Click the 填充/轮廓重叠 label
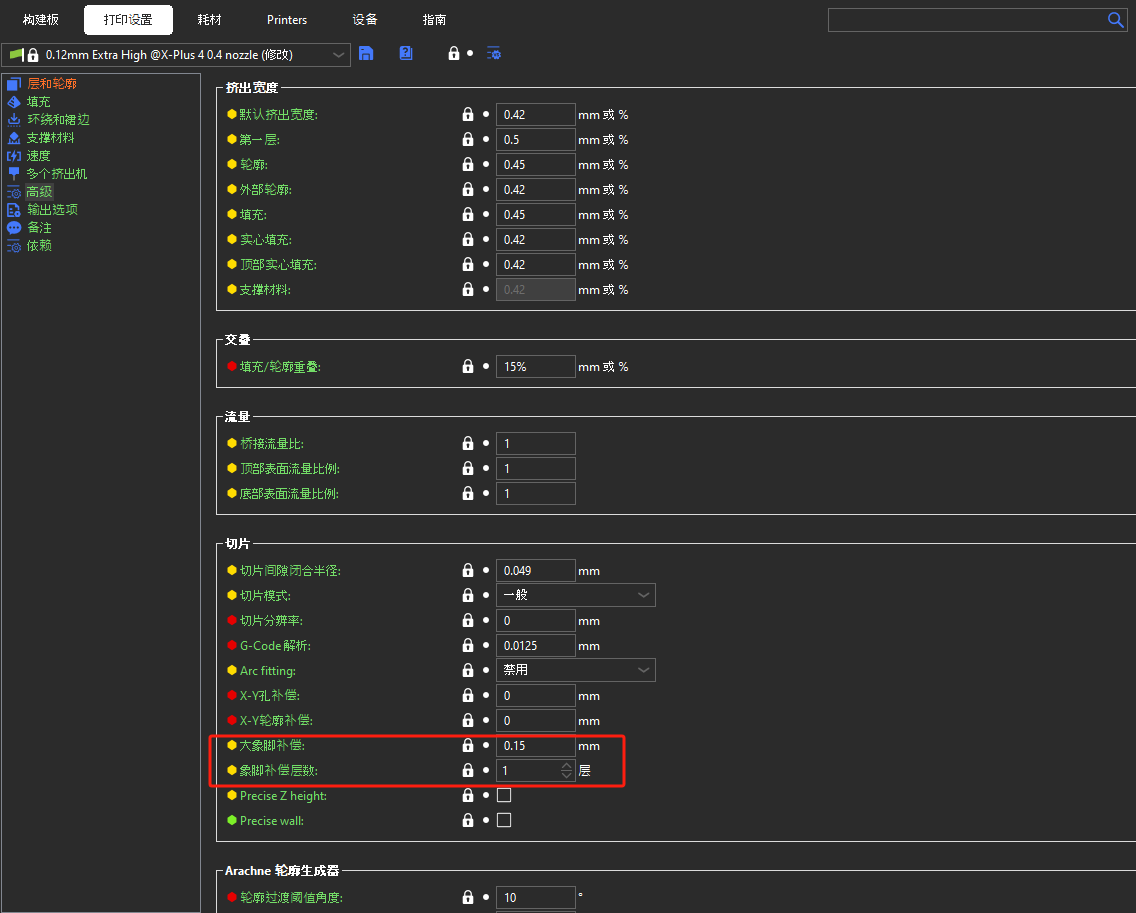This screenshot has width=1136, height=913. [x=280, y=367]
